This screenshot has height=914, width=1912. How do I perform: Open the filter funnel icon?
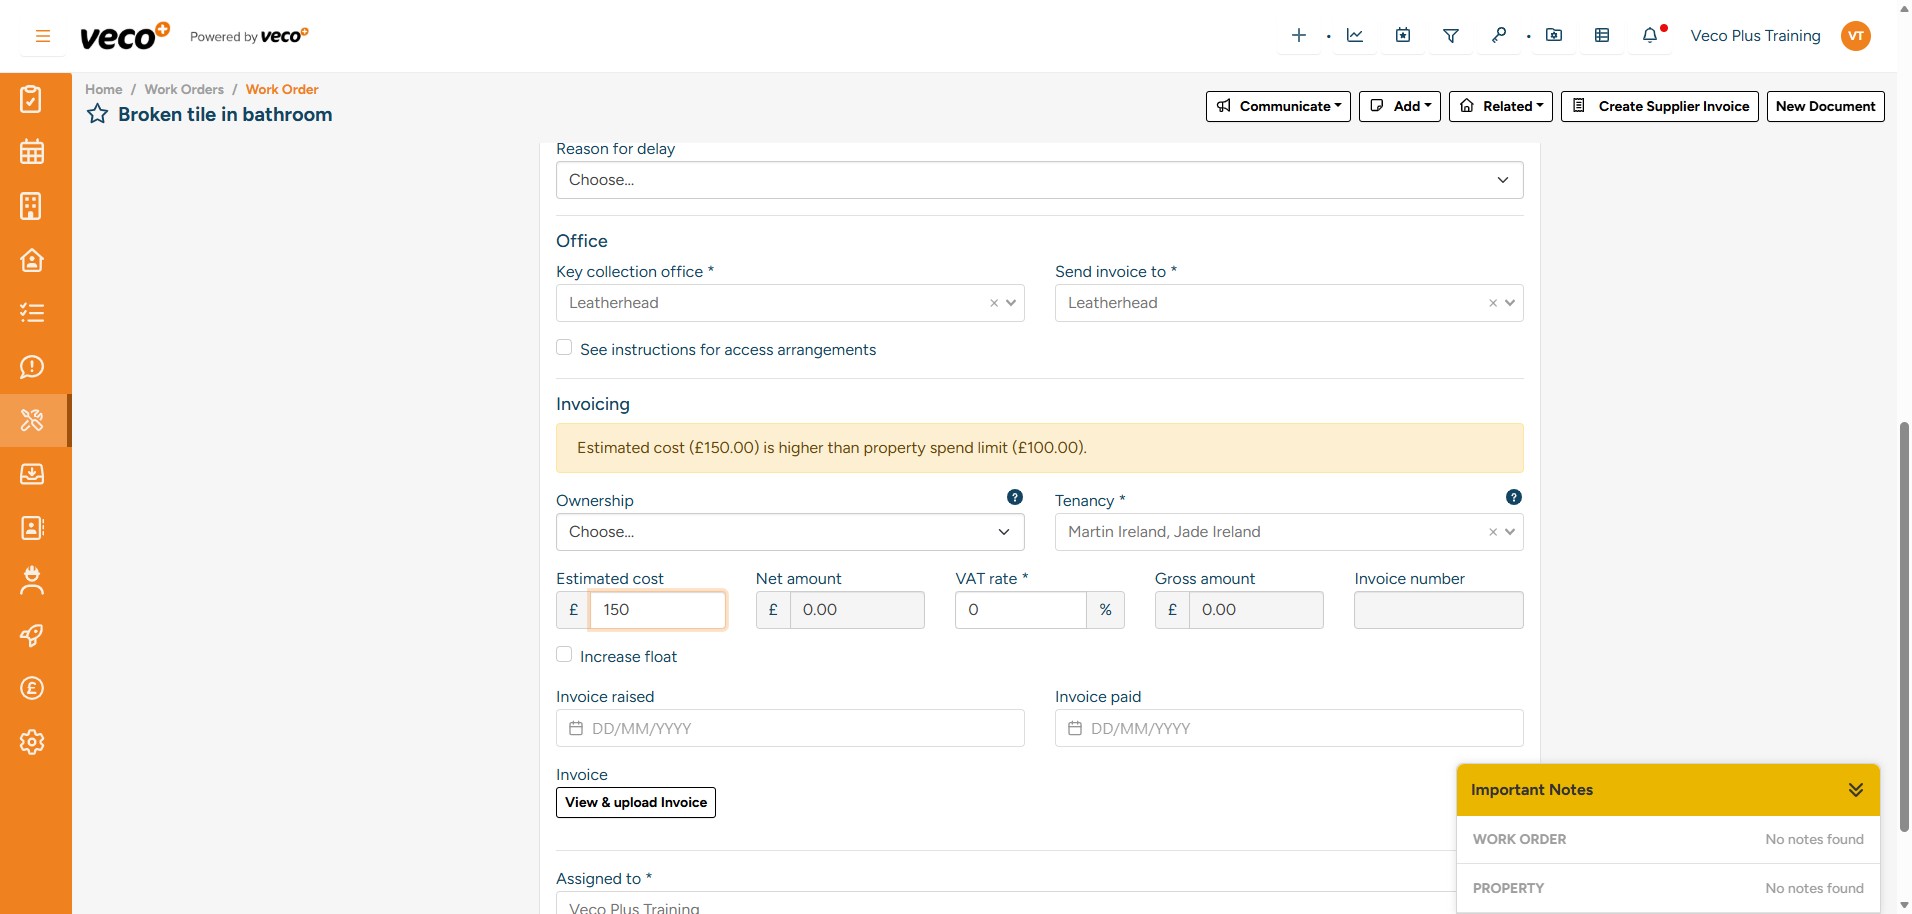pyautogui.click(x=1450, y=36)
